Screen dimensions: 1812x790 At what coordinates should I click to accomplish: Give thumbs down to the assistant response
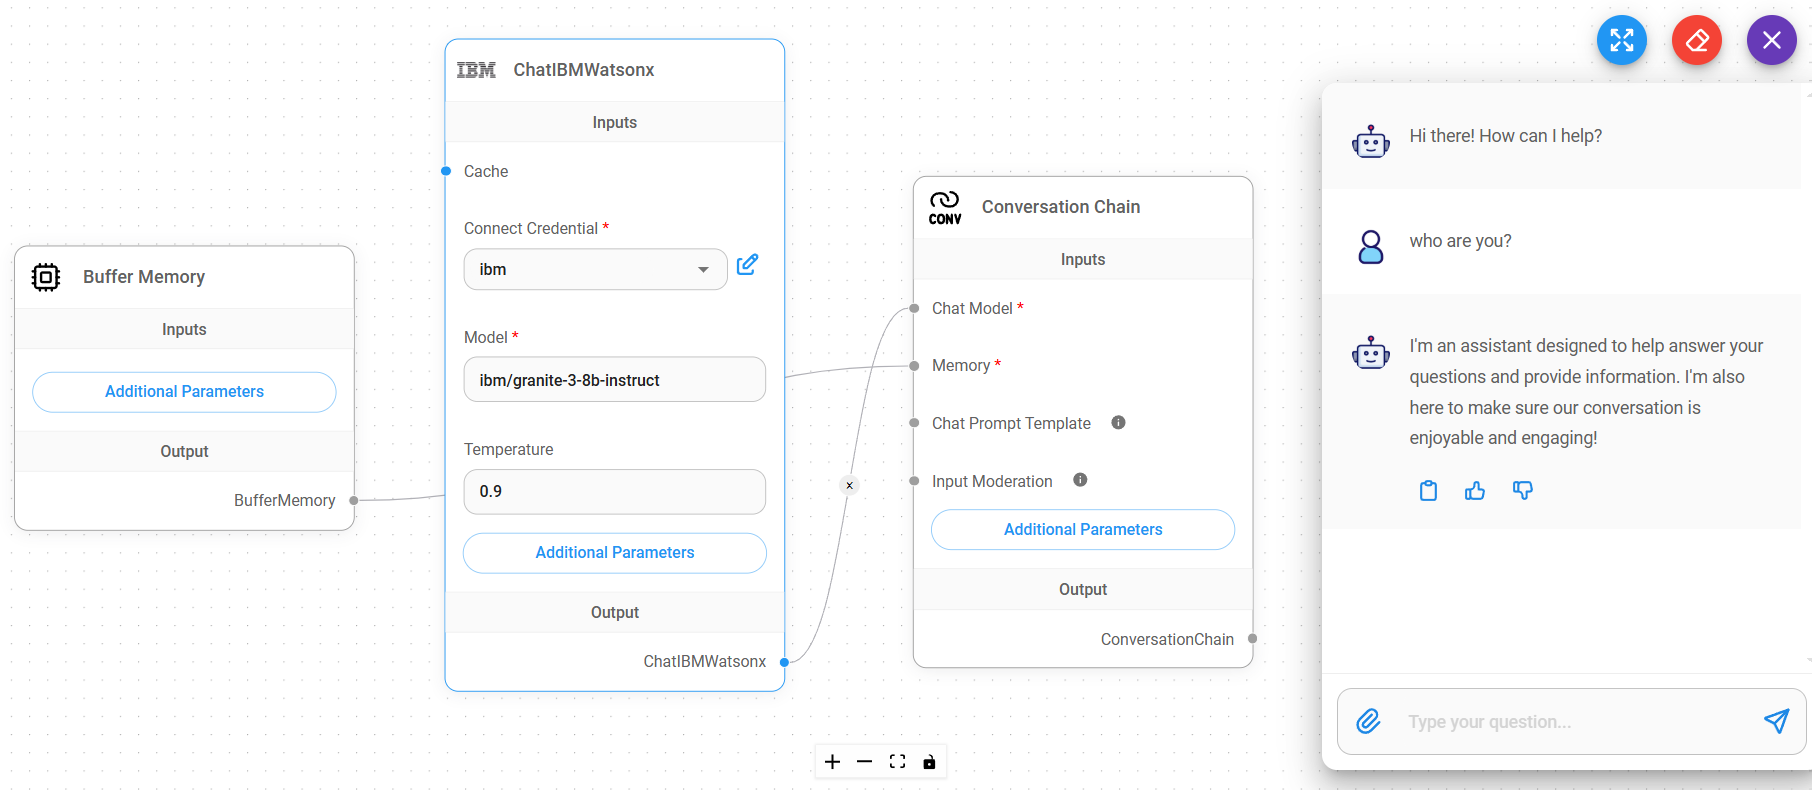[1522, 490]
